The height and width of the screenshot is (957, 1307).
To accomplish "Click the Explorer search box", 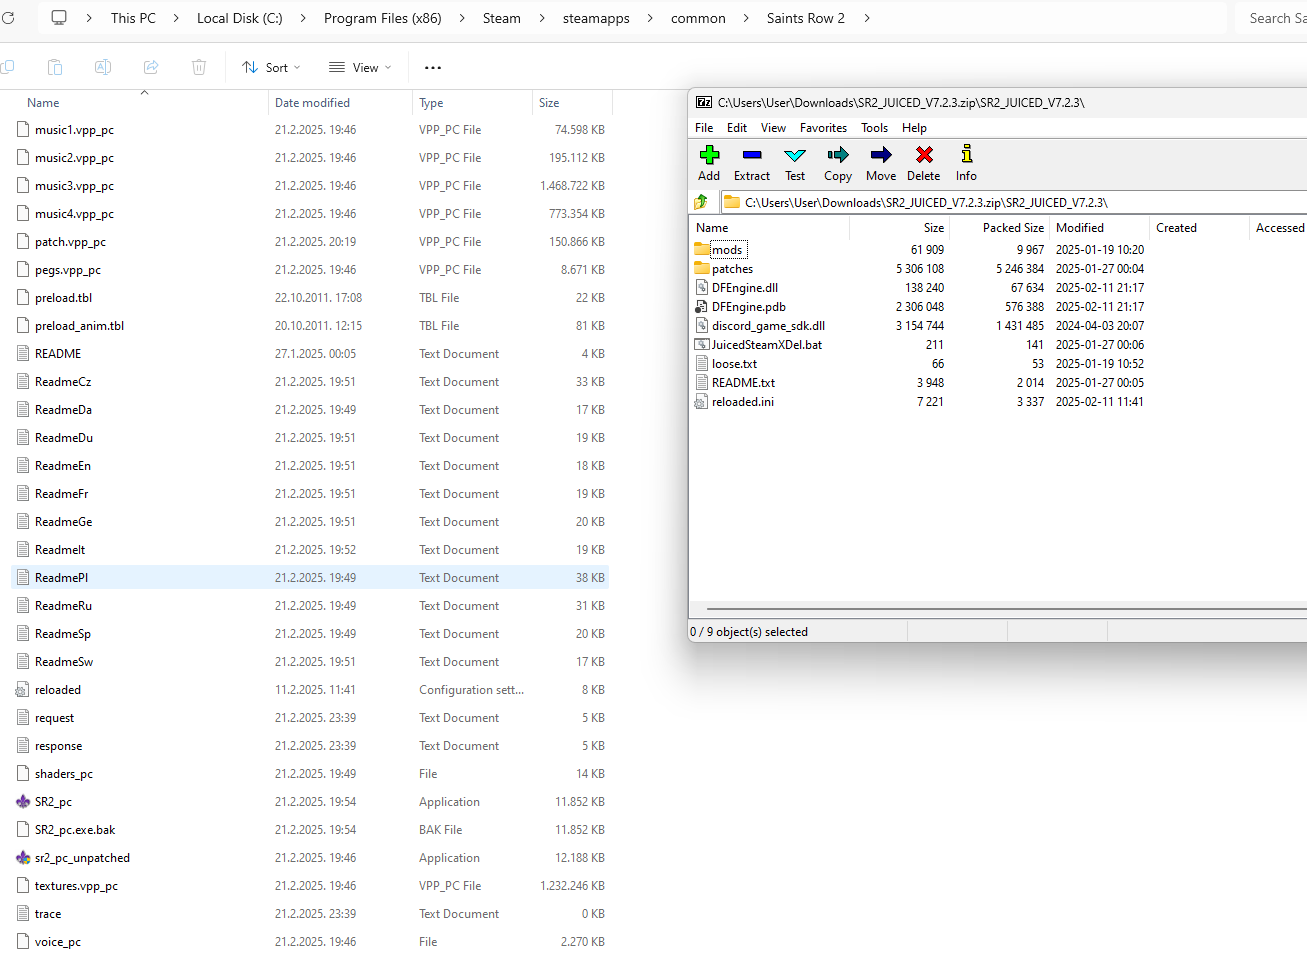I will [x=1271, y=18].
